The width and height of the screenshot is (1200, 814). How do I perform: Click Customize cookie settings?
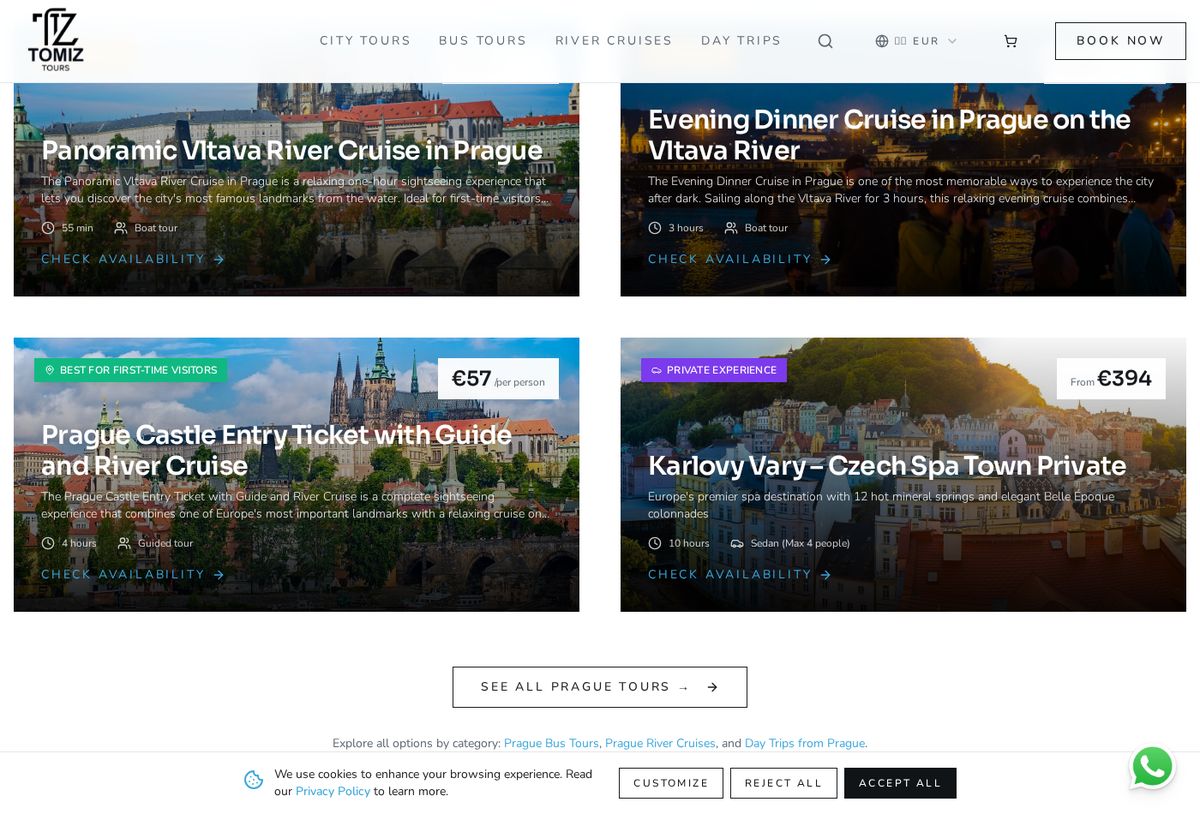click(671, 783)
